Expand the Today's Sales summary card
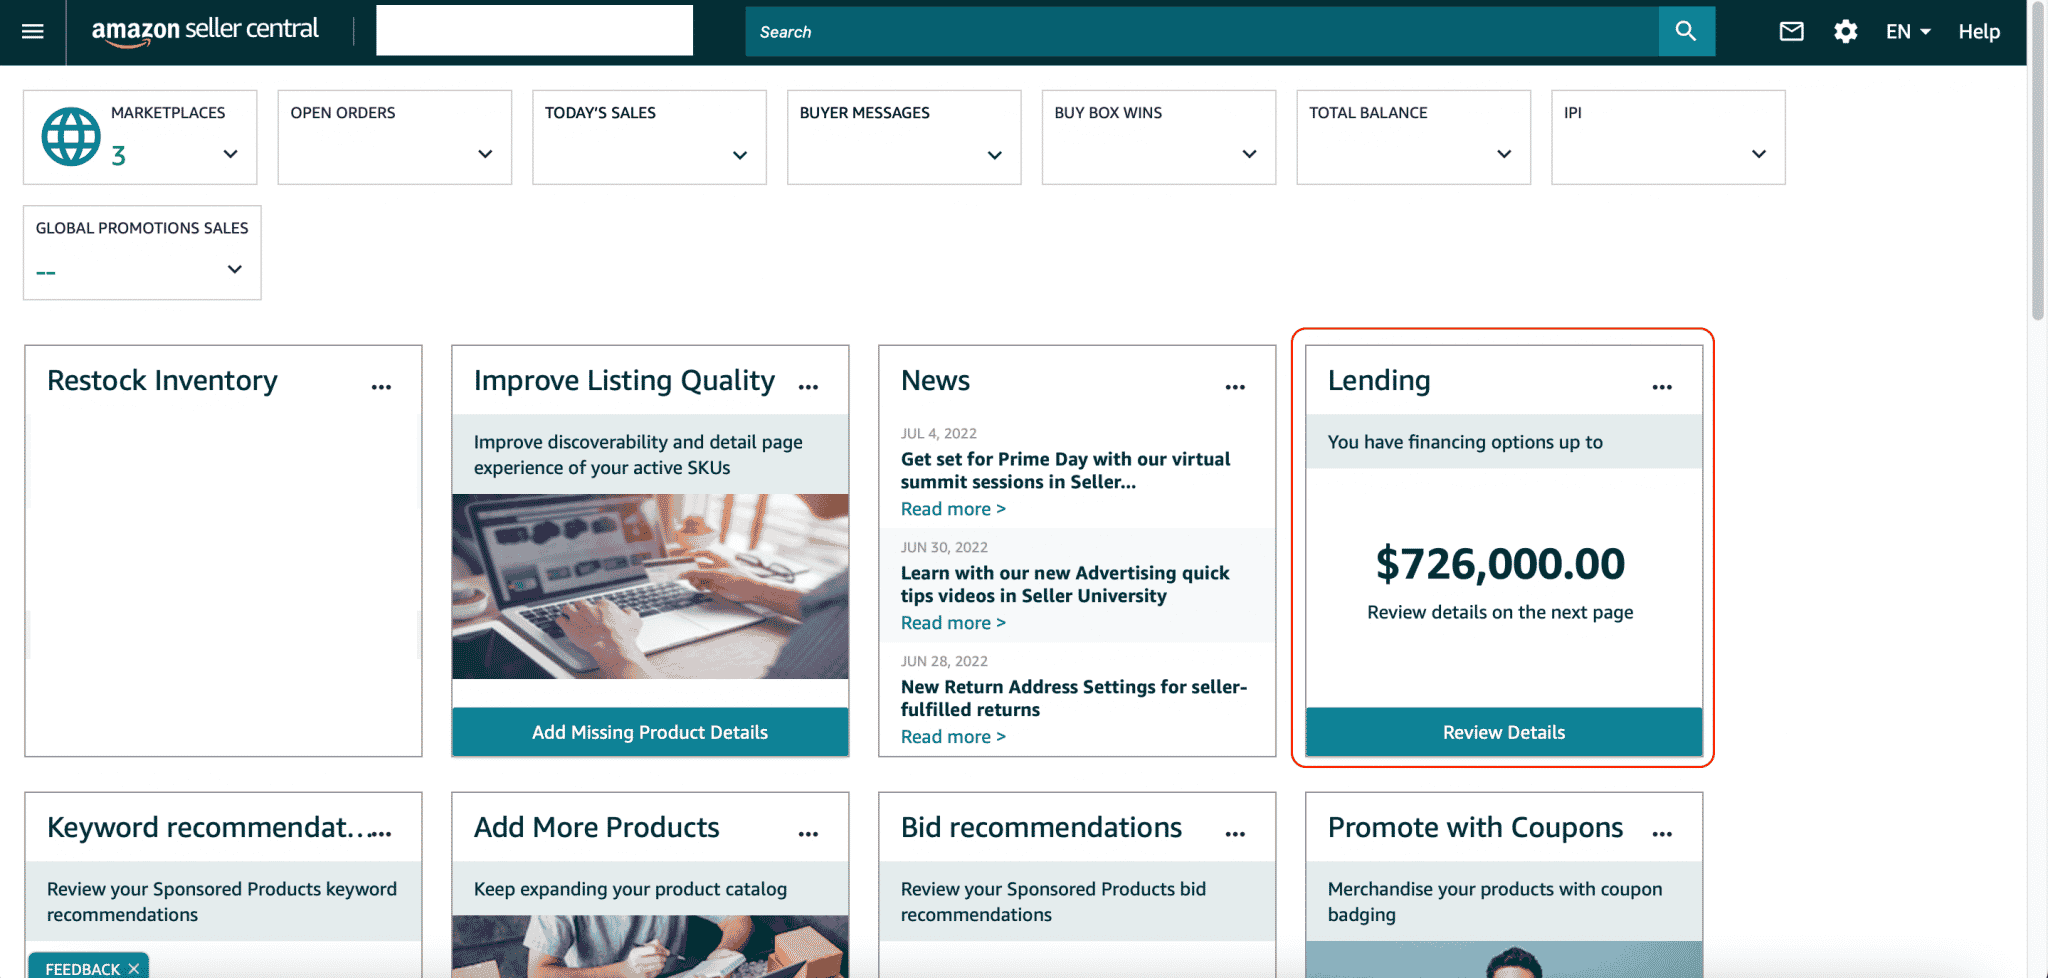 click(x=740, y=154)
